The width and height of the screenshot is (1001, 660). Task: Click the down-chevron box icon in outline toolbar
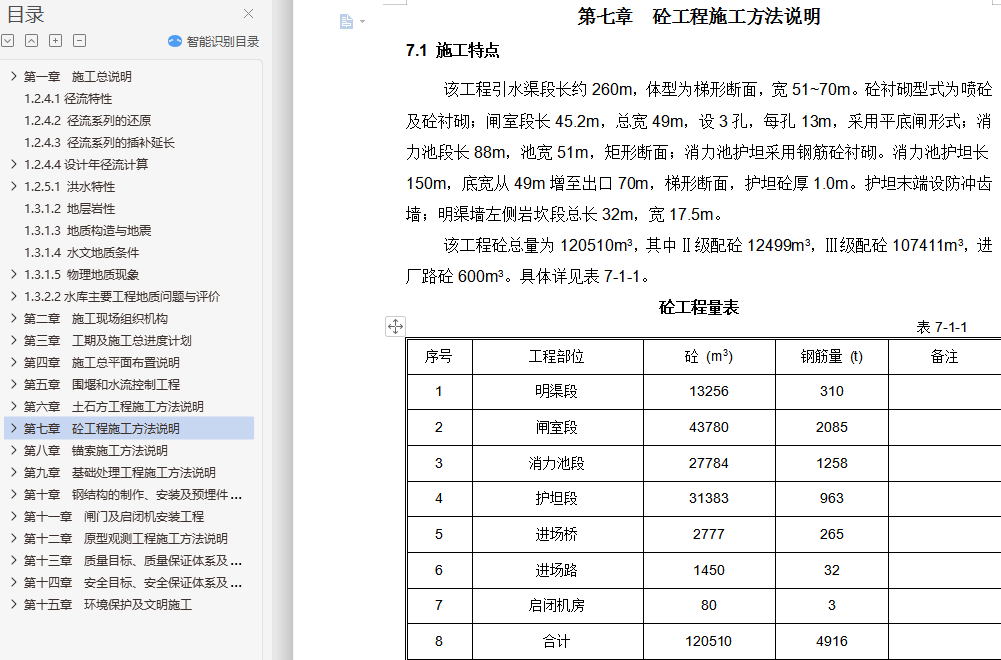pos(8,41)
